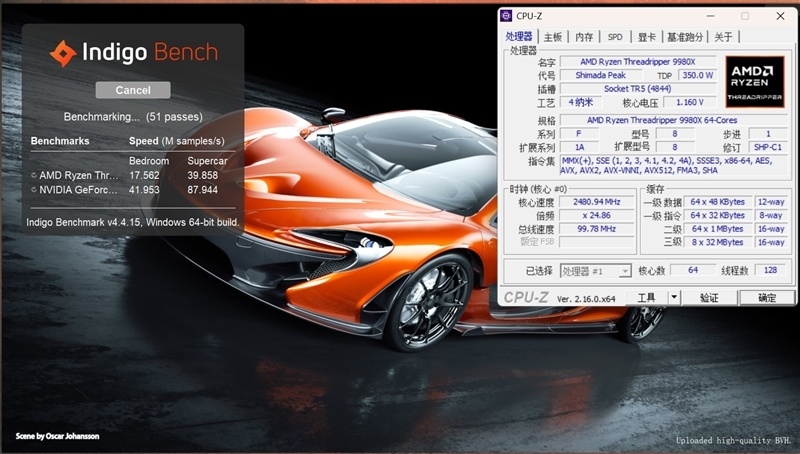
Task: Click the spinner icon beside NVIDIA GeForc… row
Action: tap(34, 189)
